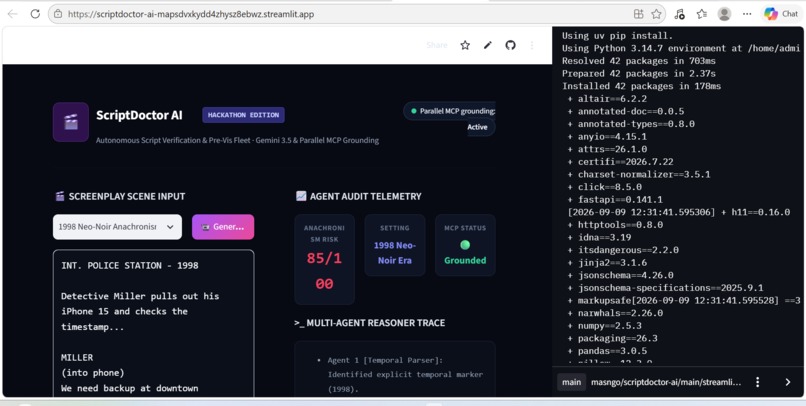The image size is (806, 406).
Task: Click the MULTI-AGENT REASONER TRACE heading
Action: pos(370,323)
